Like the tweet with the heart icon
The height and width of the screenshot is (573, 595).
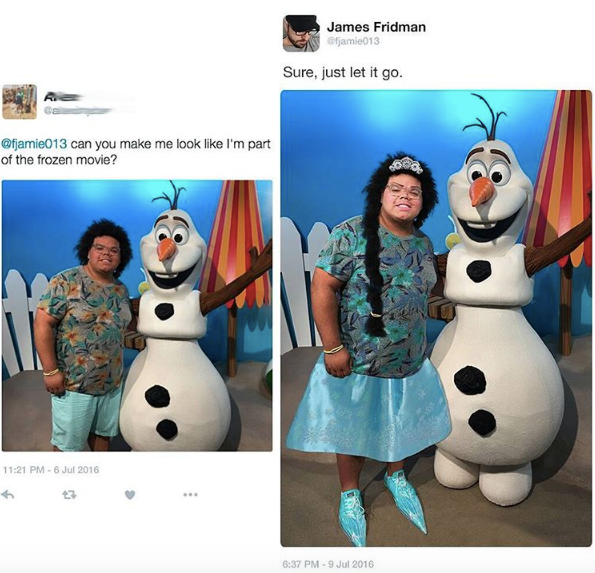(x=130, y=494)
